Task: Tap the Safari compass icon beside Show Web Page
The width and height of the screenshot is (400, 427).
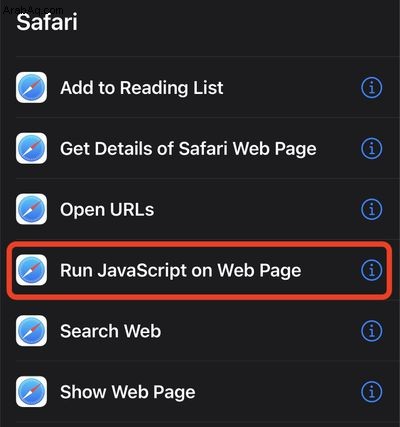Action: pos(31,392)
